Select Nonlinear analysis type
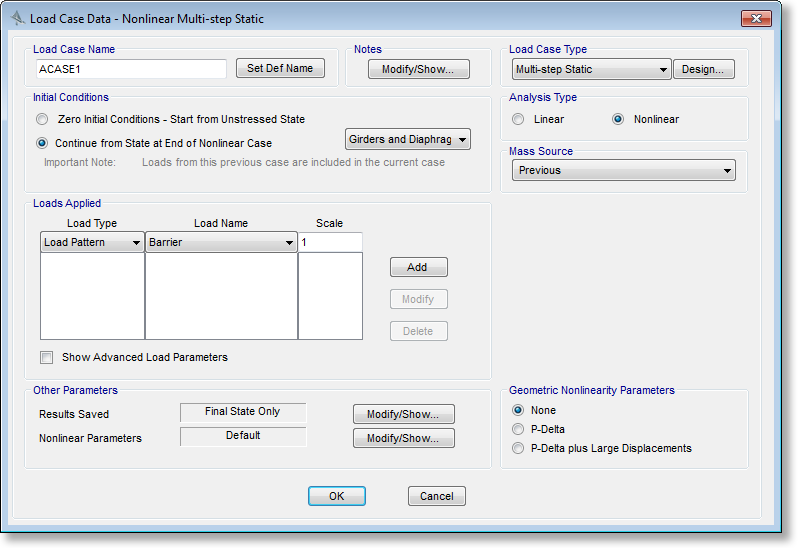803x548 pixels. [618, 119]
